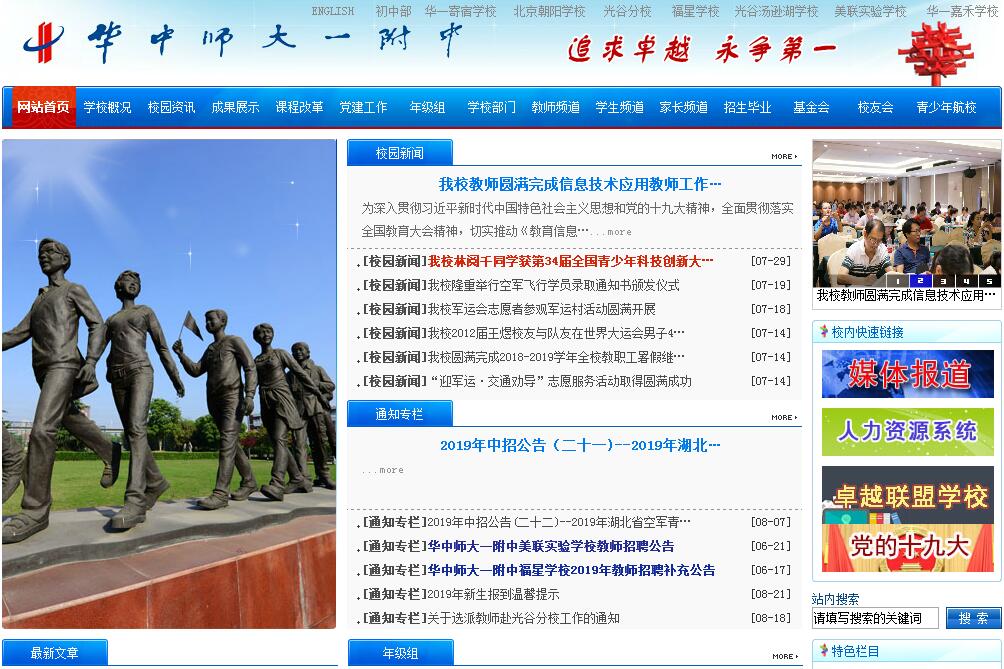Open 年级组 navigation bar item
The width and height of the screenshot is (1004, 669).
tap(428, 107)
